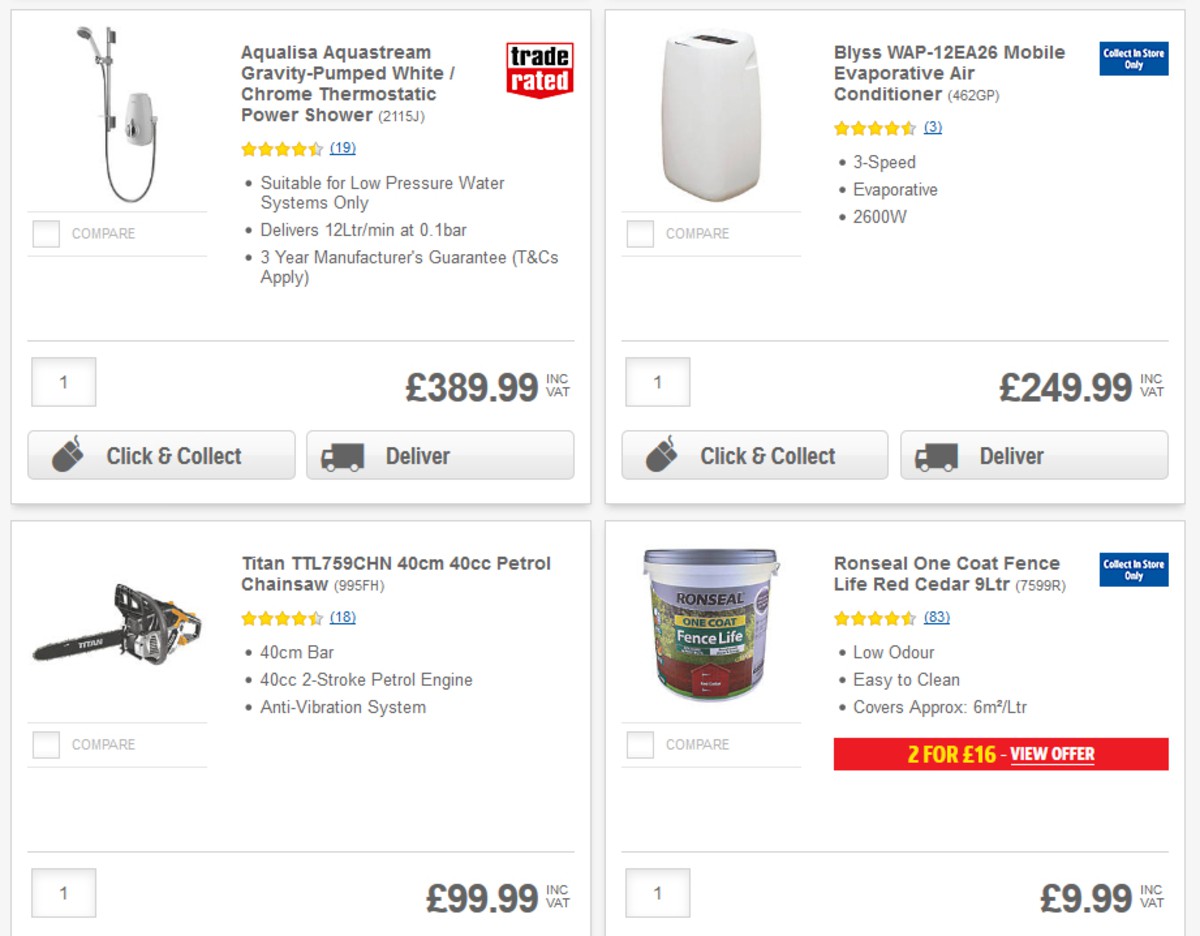The height and width of the screenshot is (936, 1200).
Task: Click Deliver for the Blyss air conditioner
Action: click(x=1034, y=455)
